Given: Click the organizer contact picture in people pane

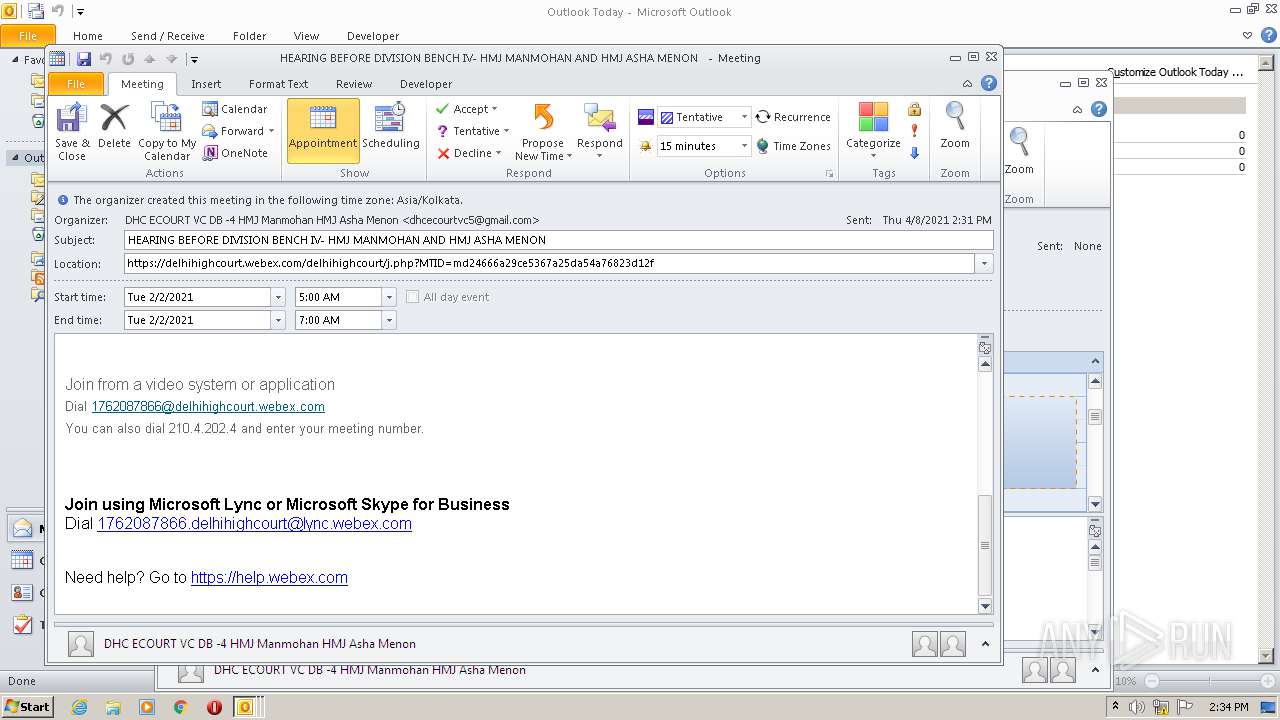Looking at the screenshot, I should (81, 644).
